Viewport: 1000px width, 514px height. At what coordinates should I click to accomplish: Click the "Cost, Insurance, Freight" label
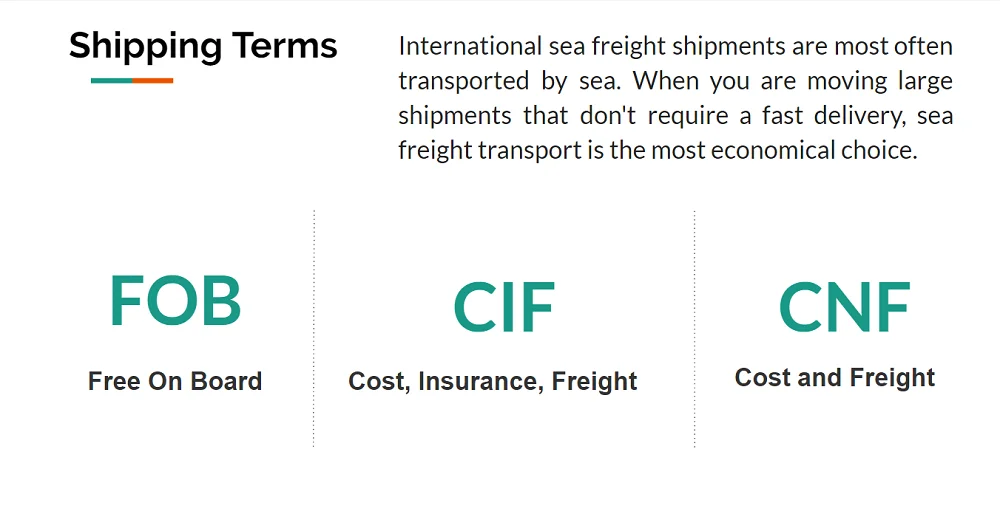(493, 381)
